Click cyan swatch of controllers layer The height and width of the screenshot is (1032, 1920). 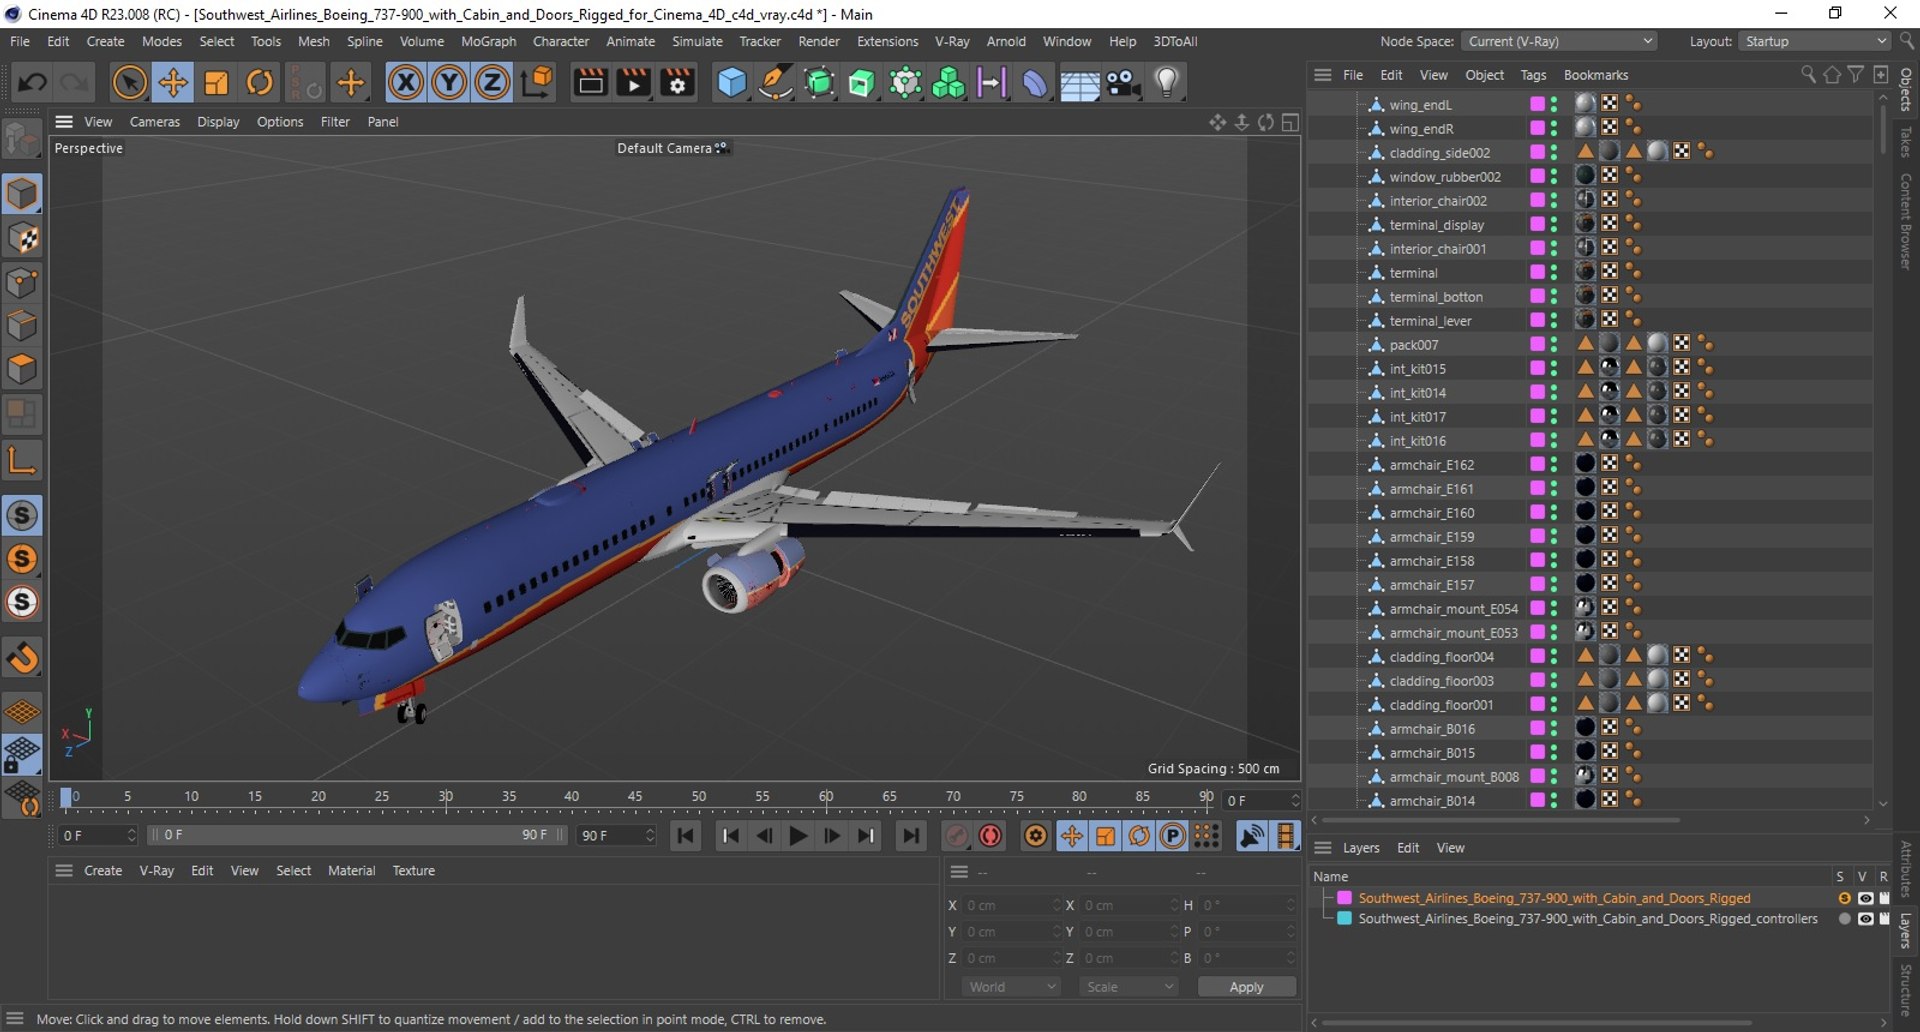1345,918
